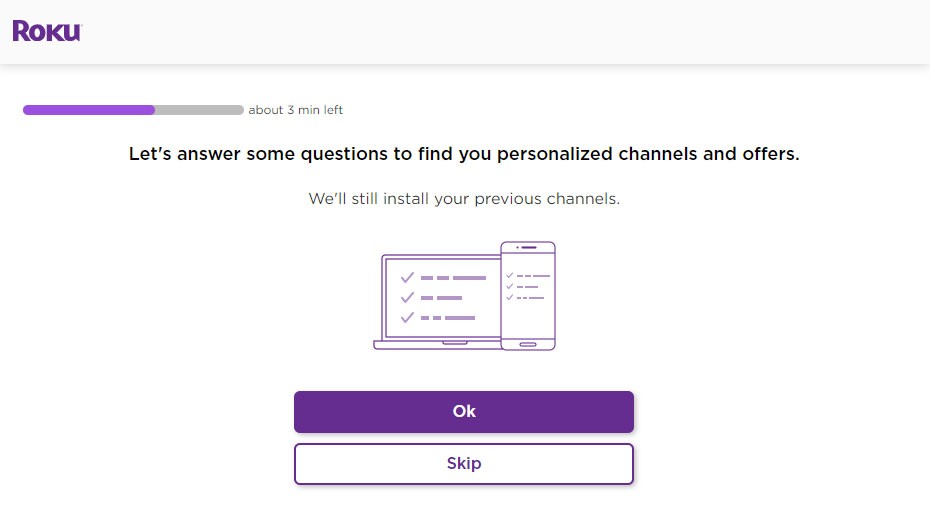This screenshot has height=529, width=930.
Task: Click the third checkmark on the laptop checklist
Action: (407, 317)
